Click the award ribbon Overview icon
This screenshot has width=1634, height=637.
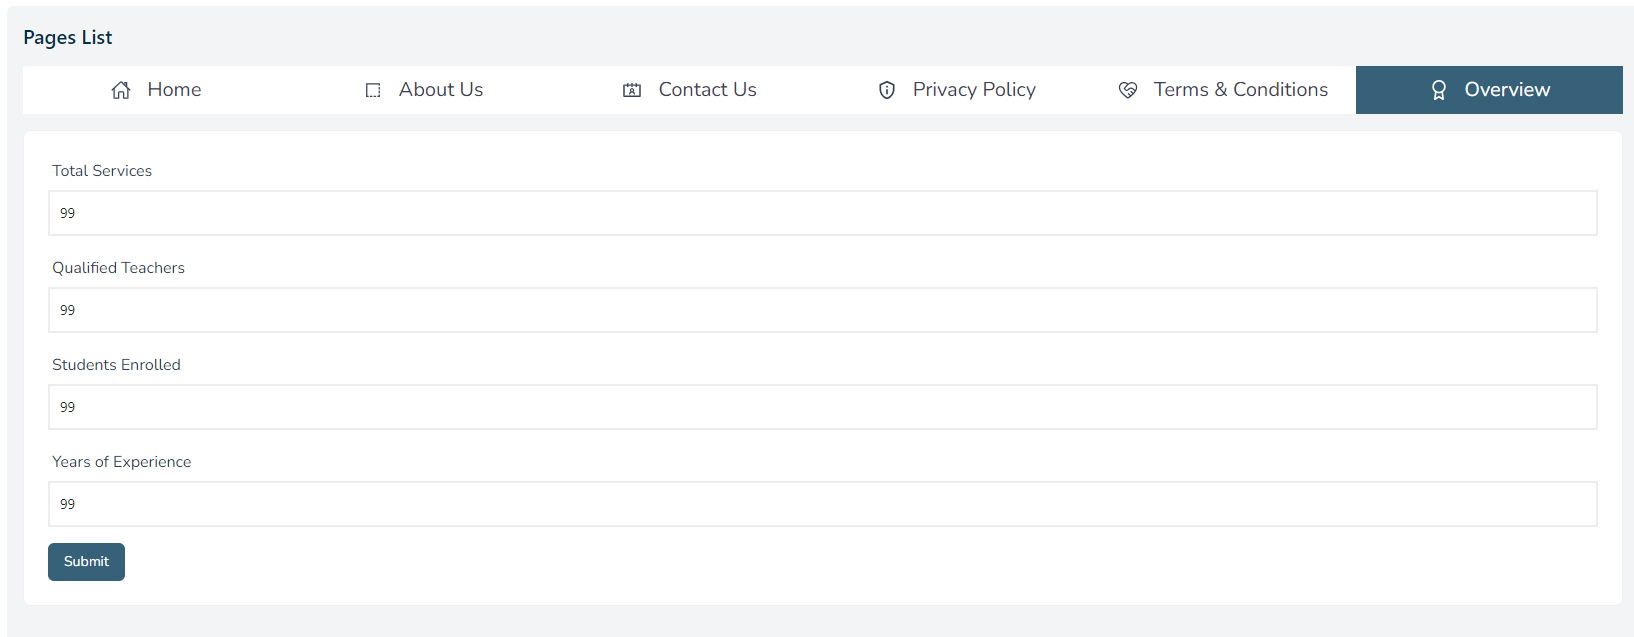tap(1439, 90)
